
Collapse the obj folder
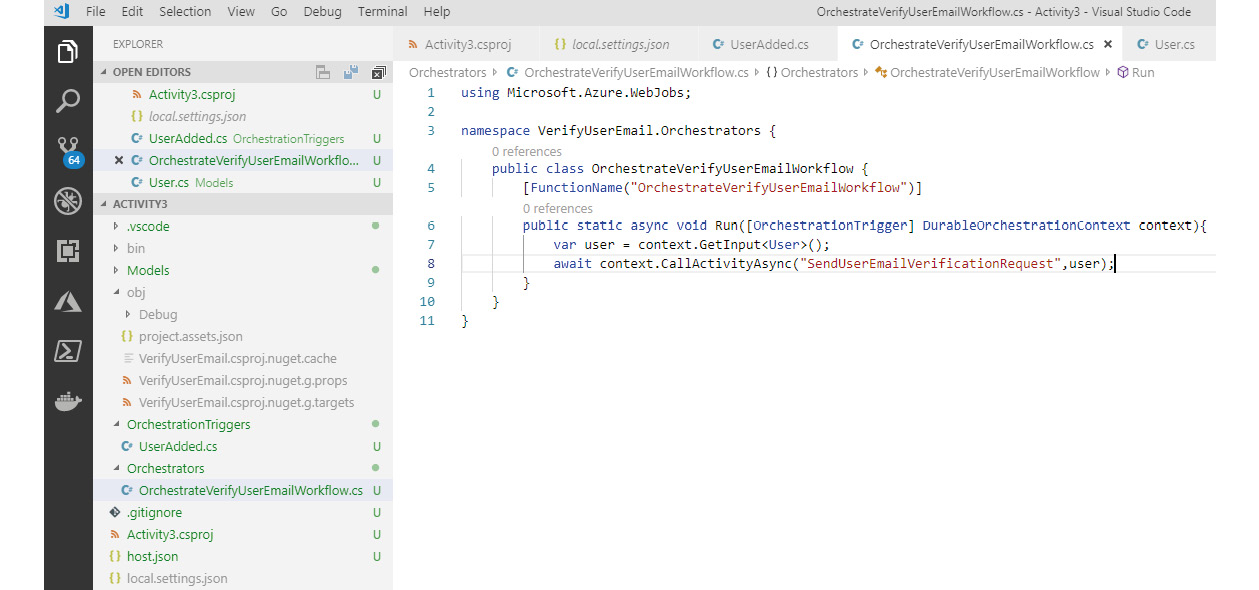point(135,292)
